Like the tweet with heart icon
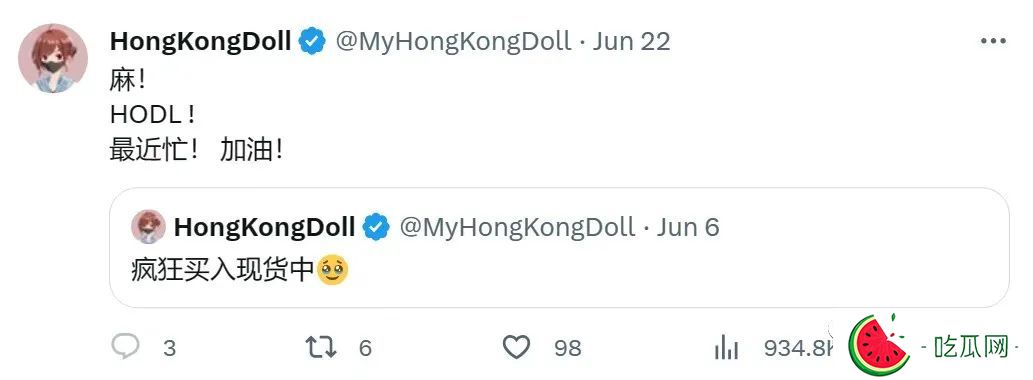This screenshot has width=1033, height=380. [516, 347]
